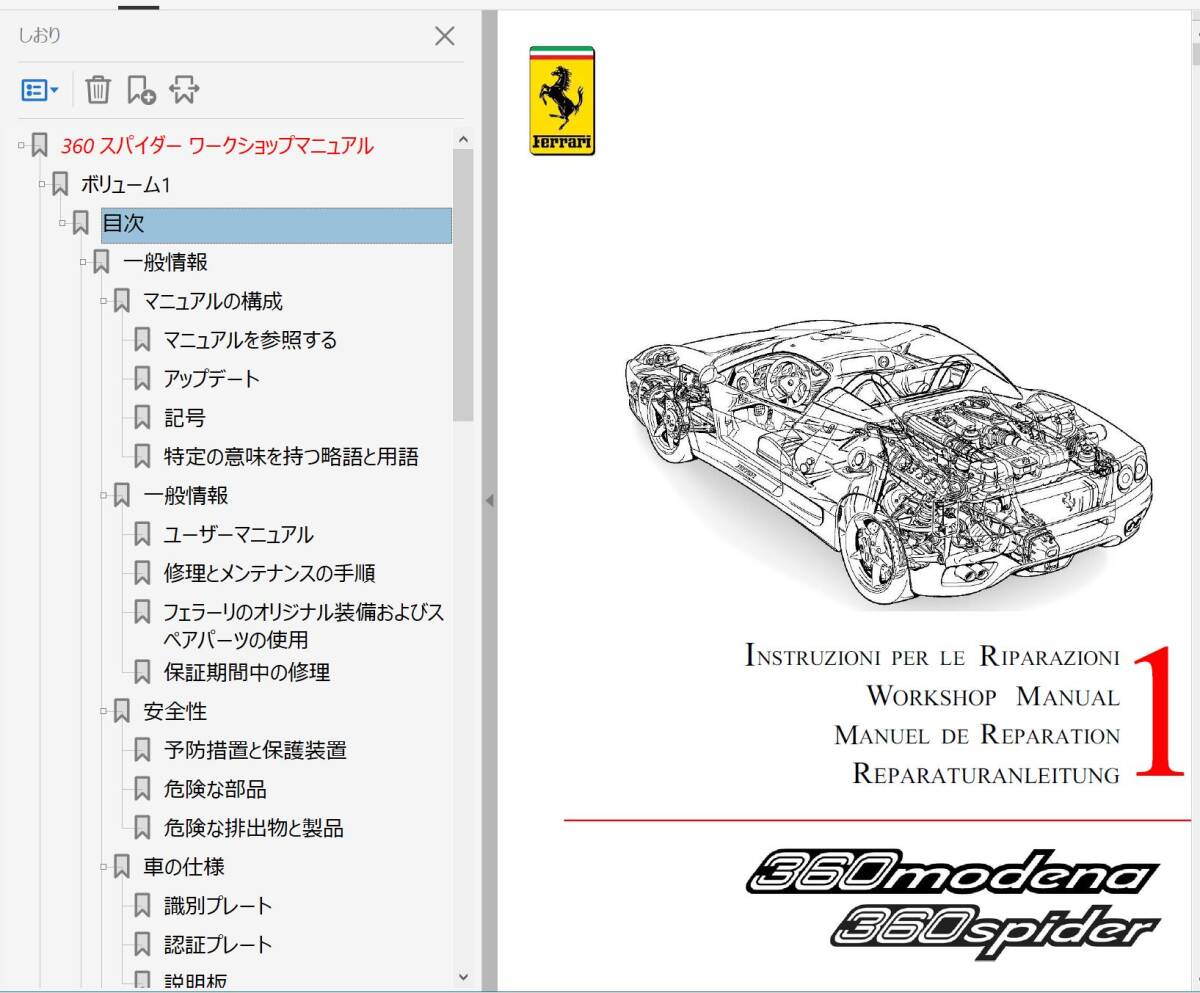This screenshot has width=1200, height=993.
Task: Click the bookmark icon beside ユーザーマニュアル
Action: coord(143,535)
